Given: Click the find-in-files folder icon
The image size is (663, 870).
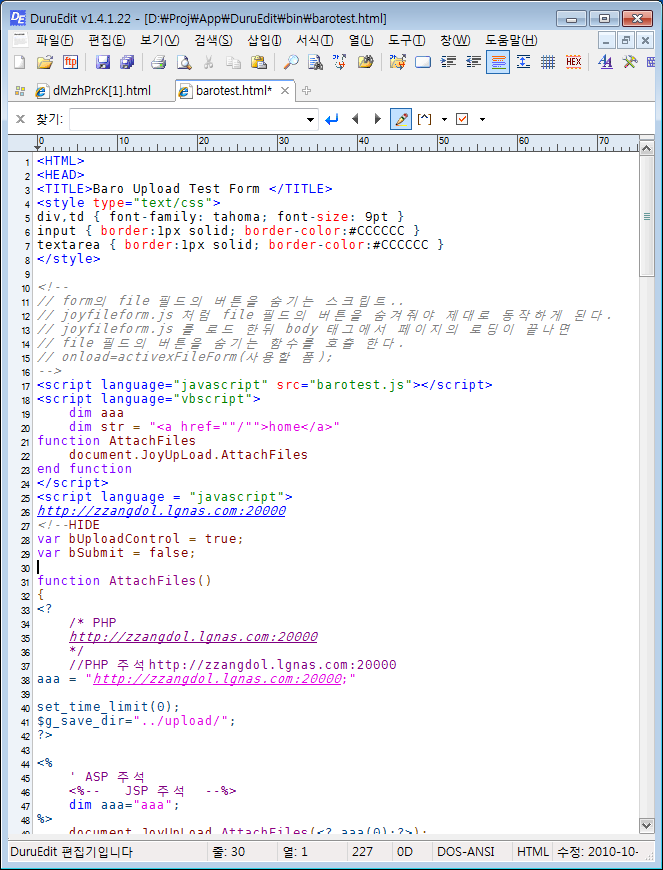Looking at the screenshot, I should tap(365, 62).
